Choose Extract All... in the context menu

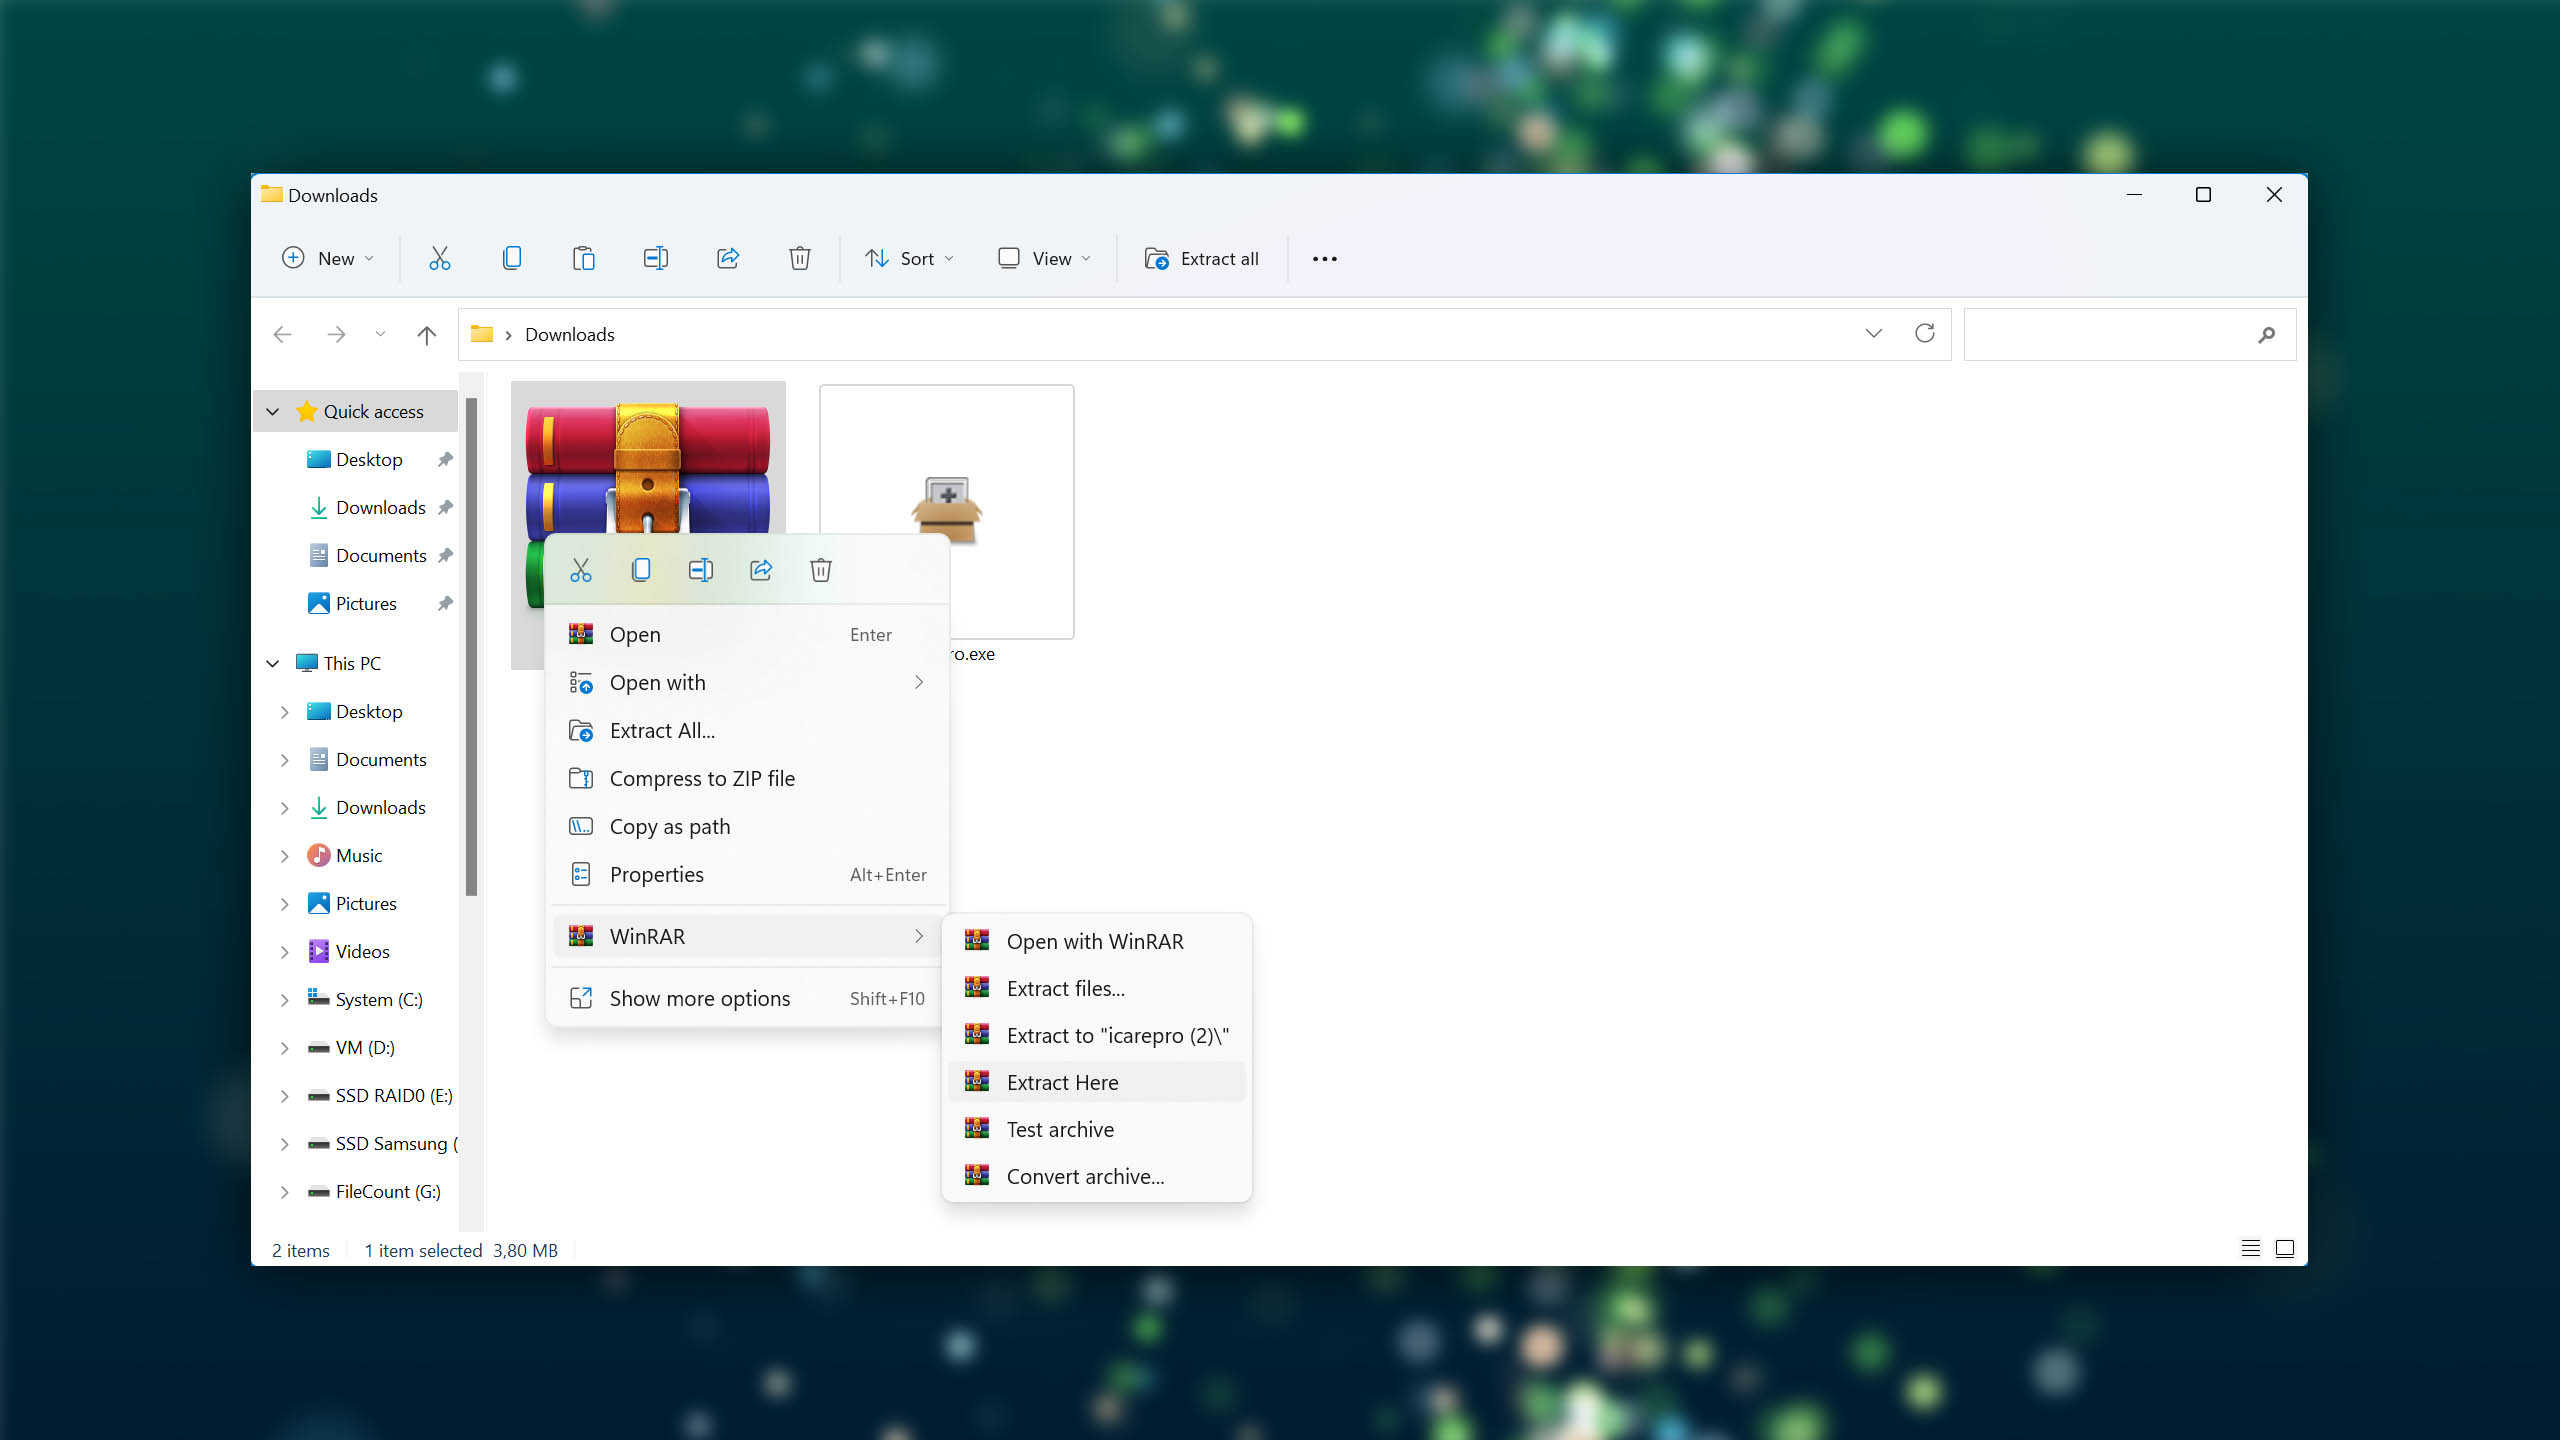747,731
